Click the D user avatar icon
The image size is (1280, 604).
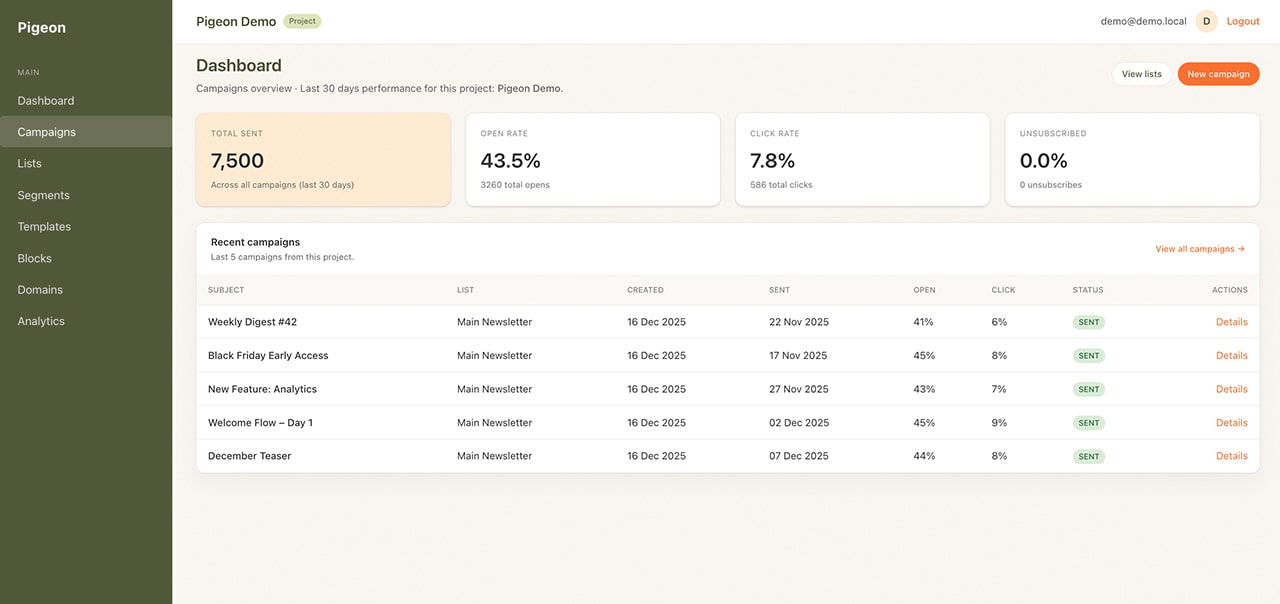(1205, 20)
